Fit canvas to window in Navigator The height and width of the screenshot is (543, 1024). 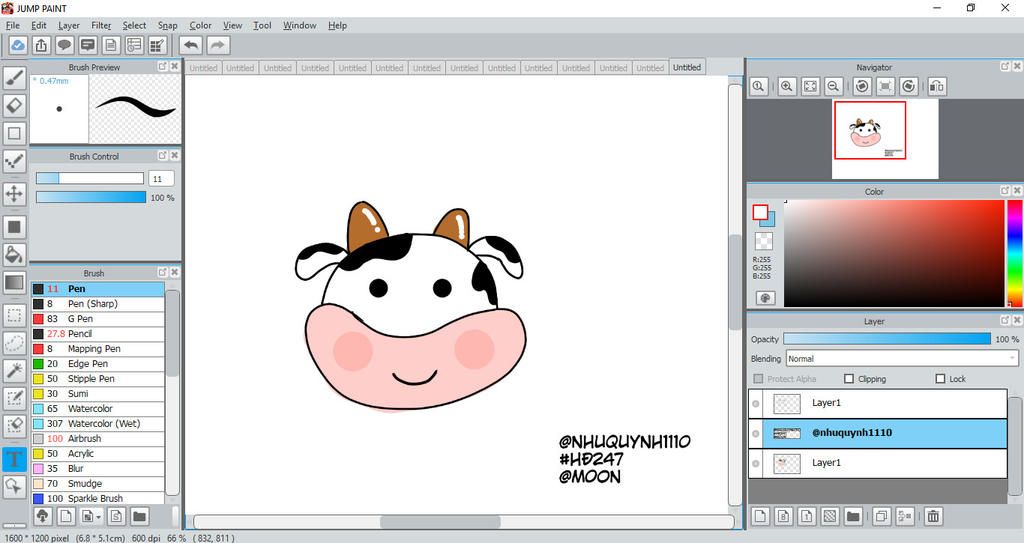pyautogui.click(x=810, y=86)
